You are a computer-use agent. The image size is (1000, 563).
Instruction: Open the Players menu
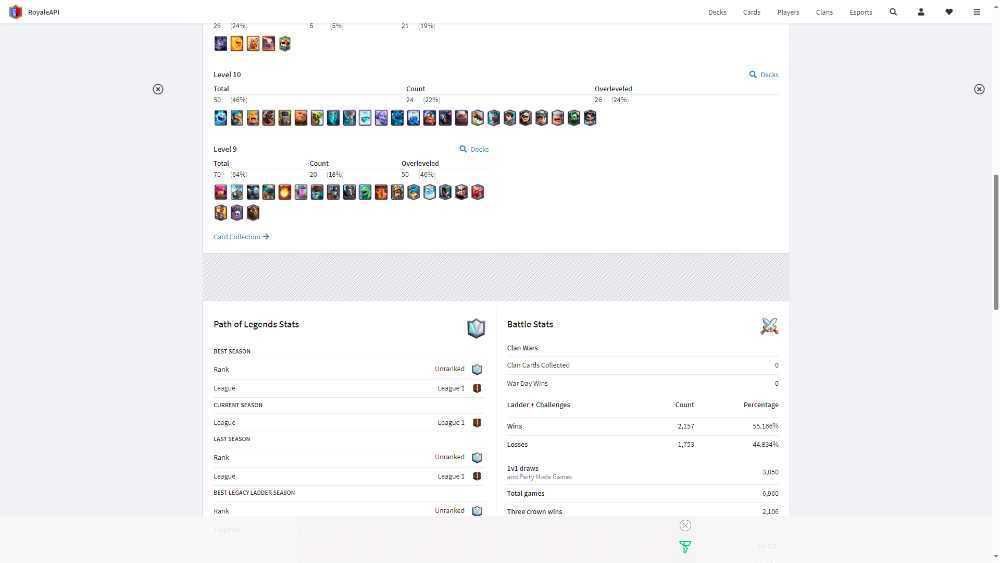pos(788,12)
